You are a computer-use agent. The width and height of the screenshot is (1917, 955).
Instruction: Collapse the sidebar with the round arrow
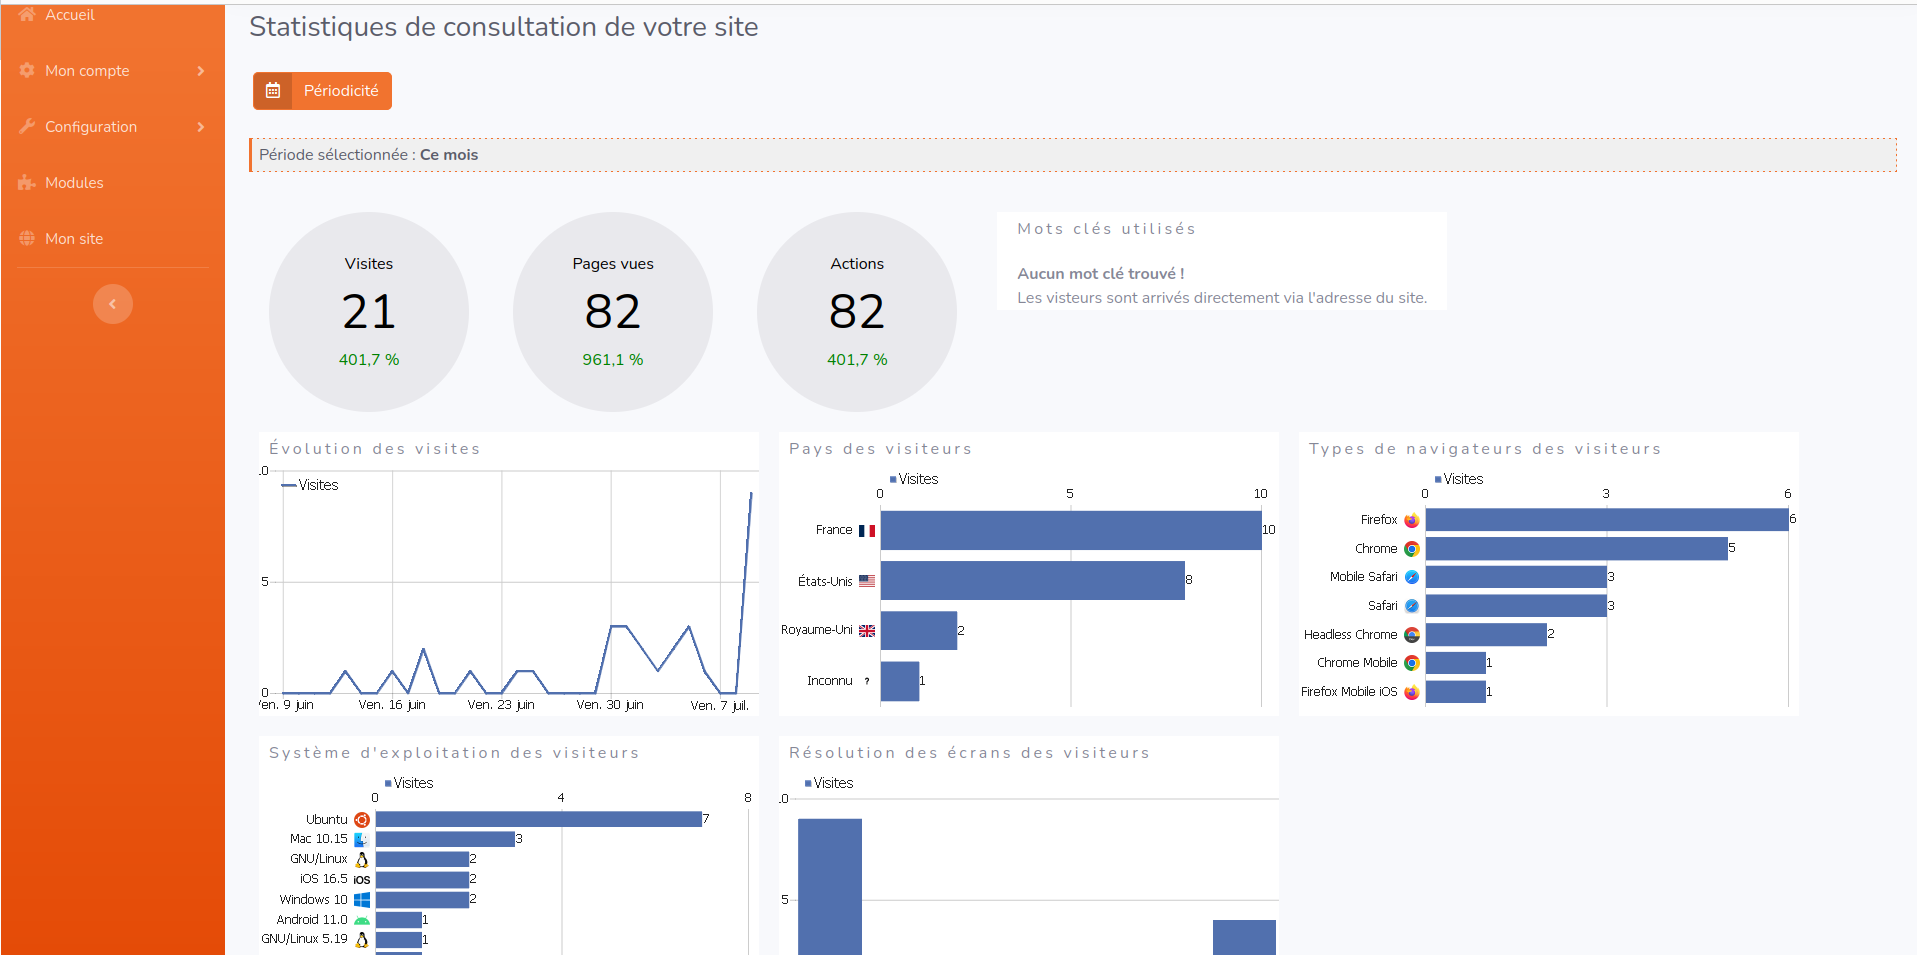pyautogui.click(x=113, y=304)
